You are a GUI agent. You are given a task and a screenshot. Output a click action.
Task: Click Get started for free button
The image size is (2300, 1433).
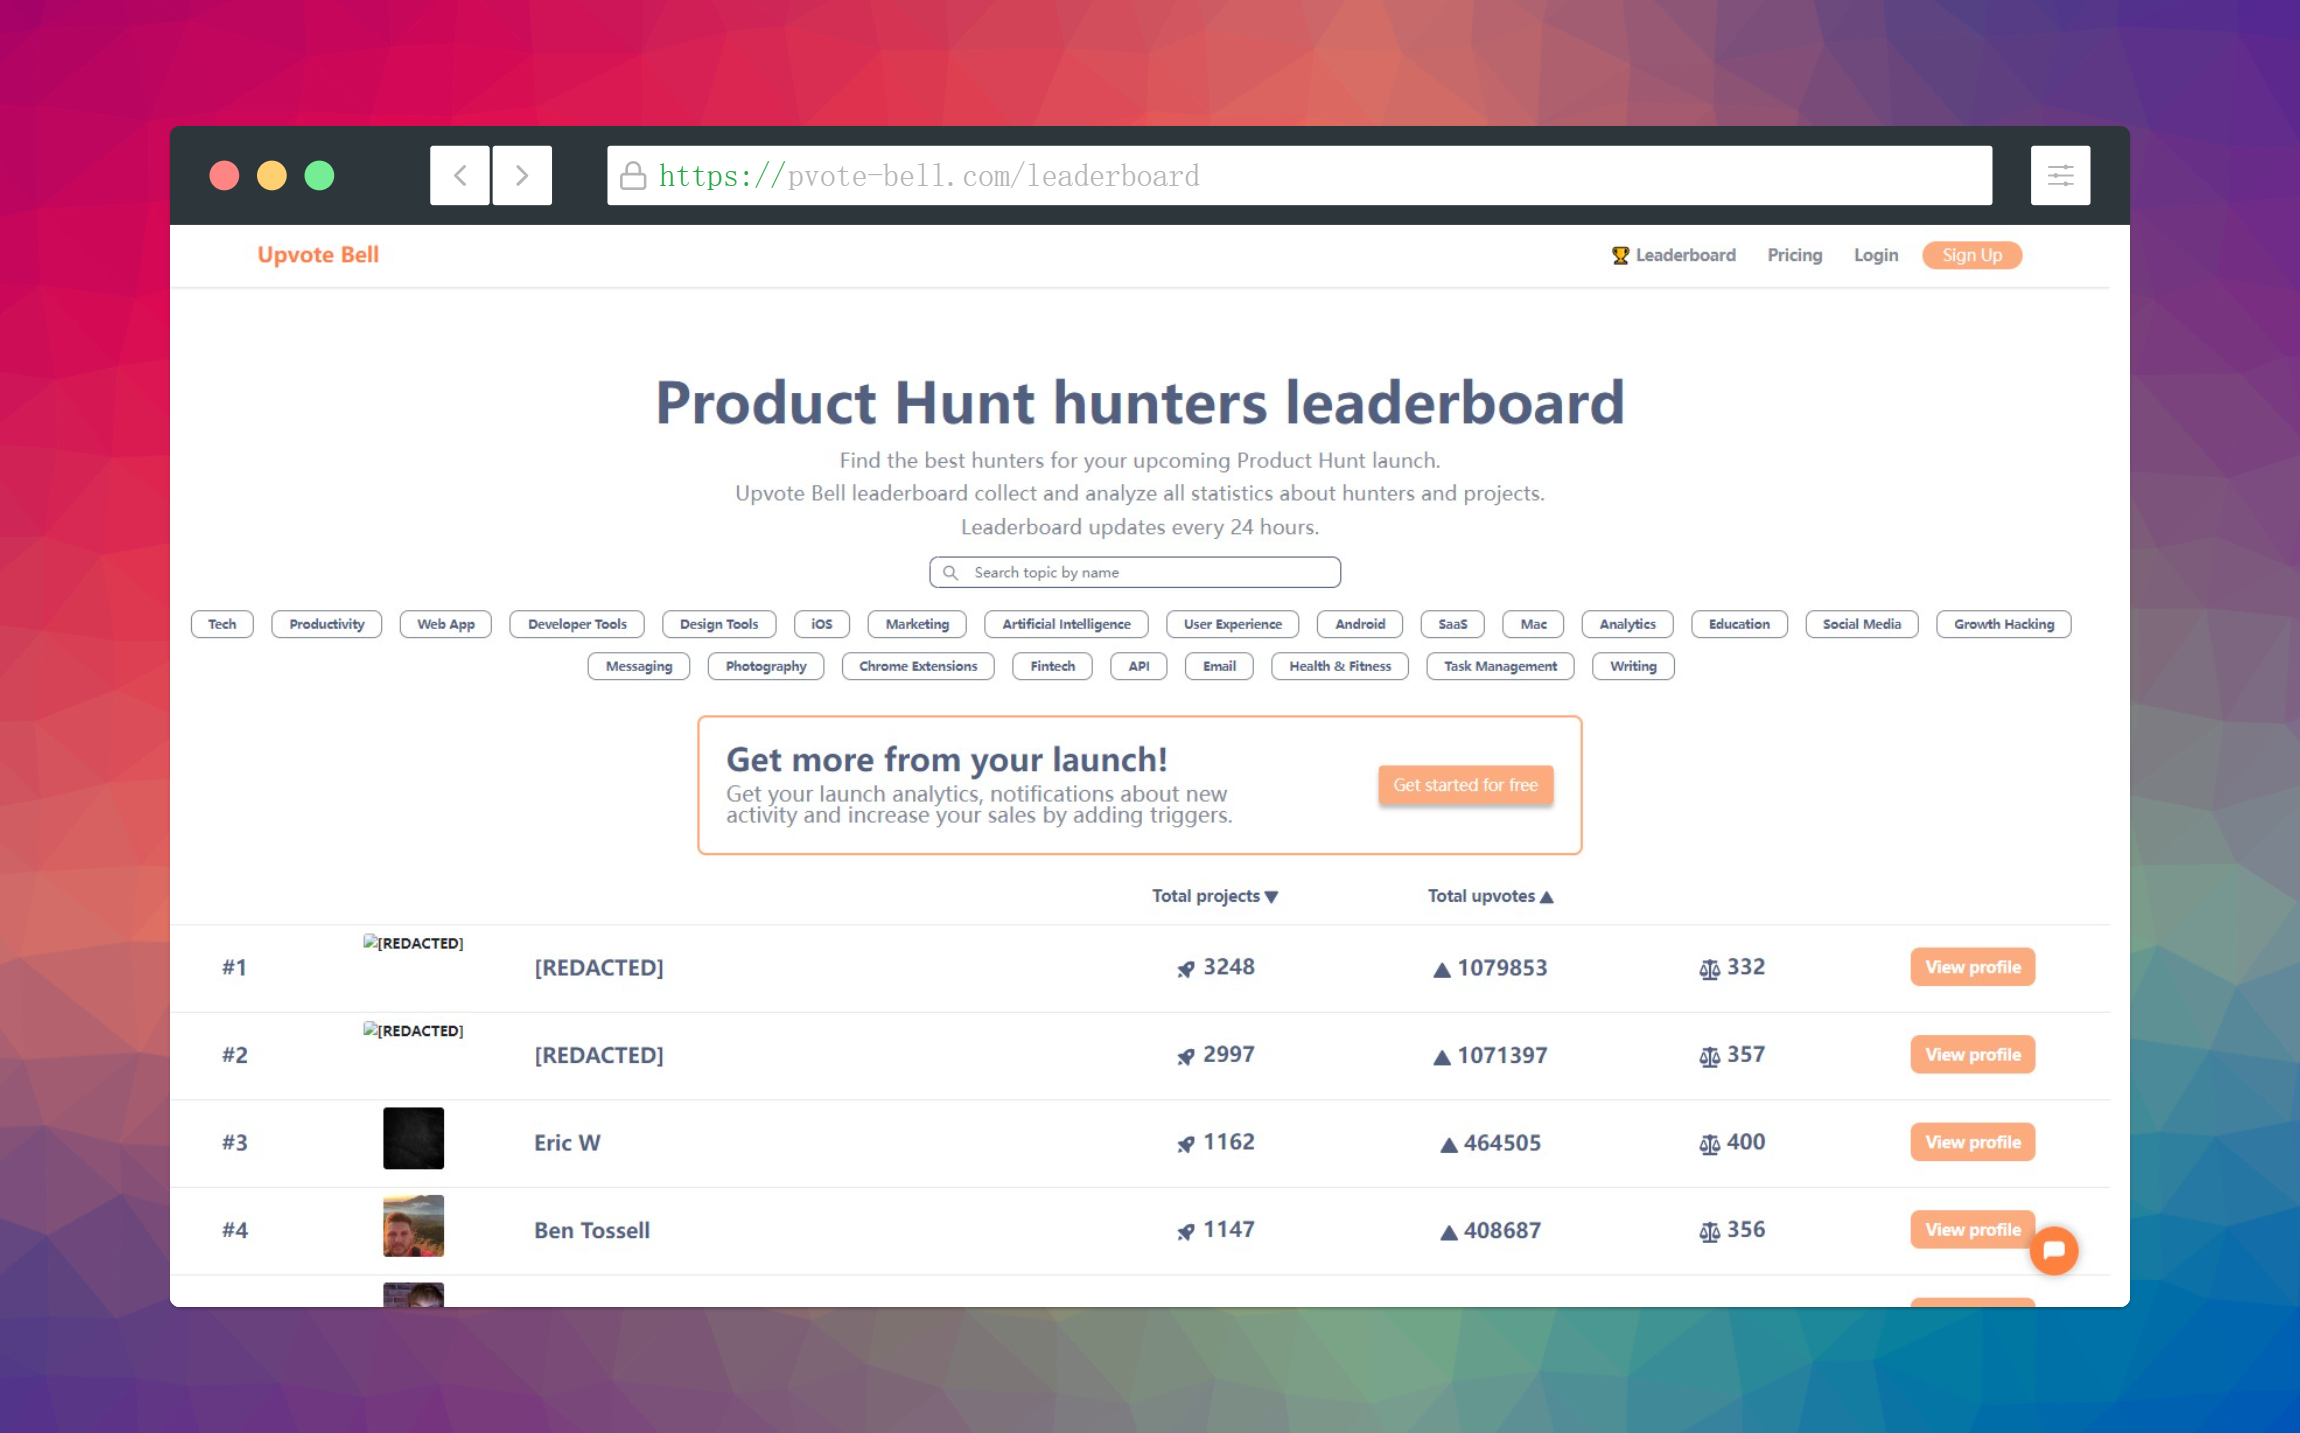tap(1465, 785)
